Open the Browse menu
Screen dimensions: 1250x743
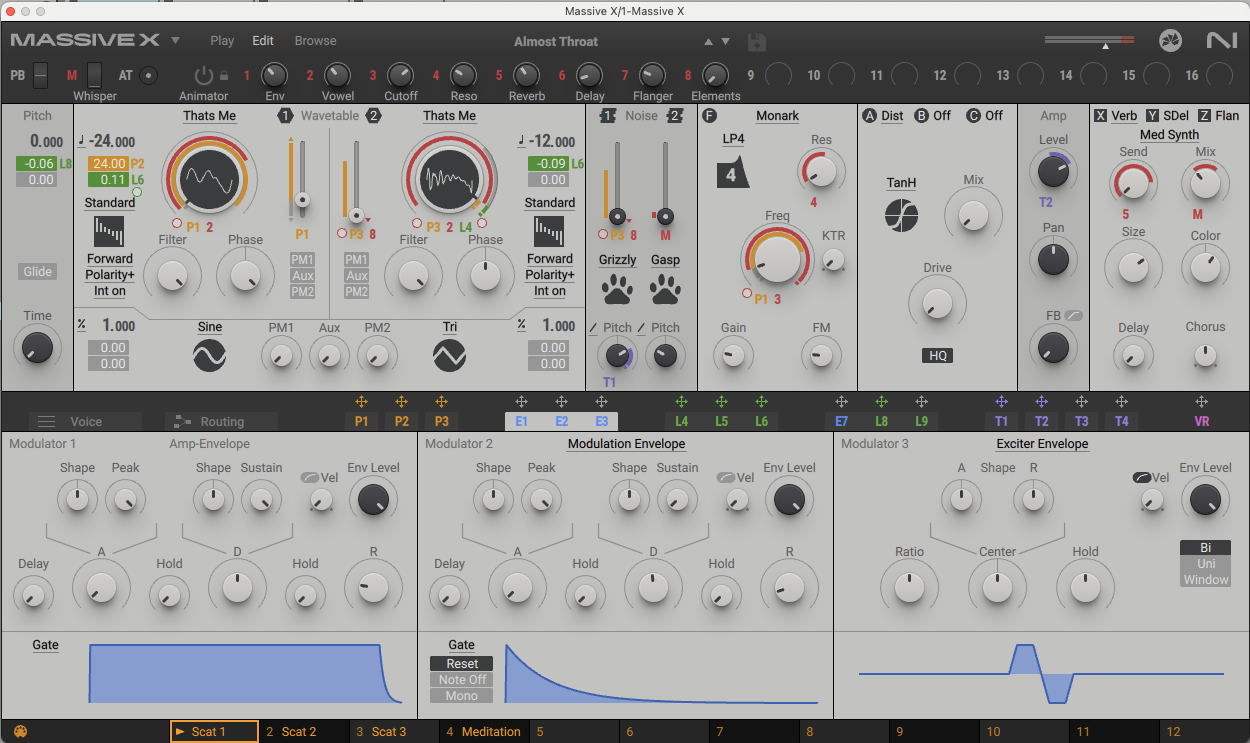tap(315, 40)
